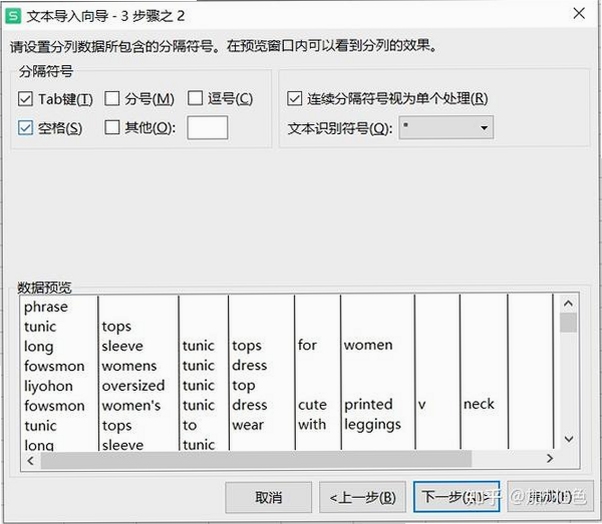Toggle the 空格(S) space delimiter checkbox
The width and height of the screenshot is (602, 524).
click(x=25, y=128)
